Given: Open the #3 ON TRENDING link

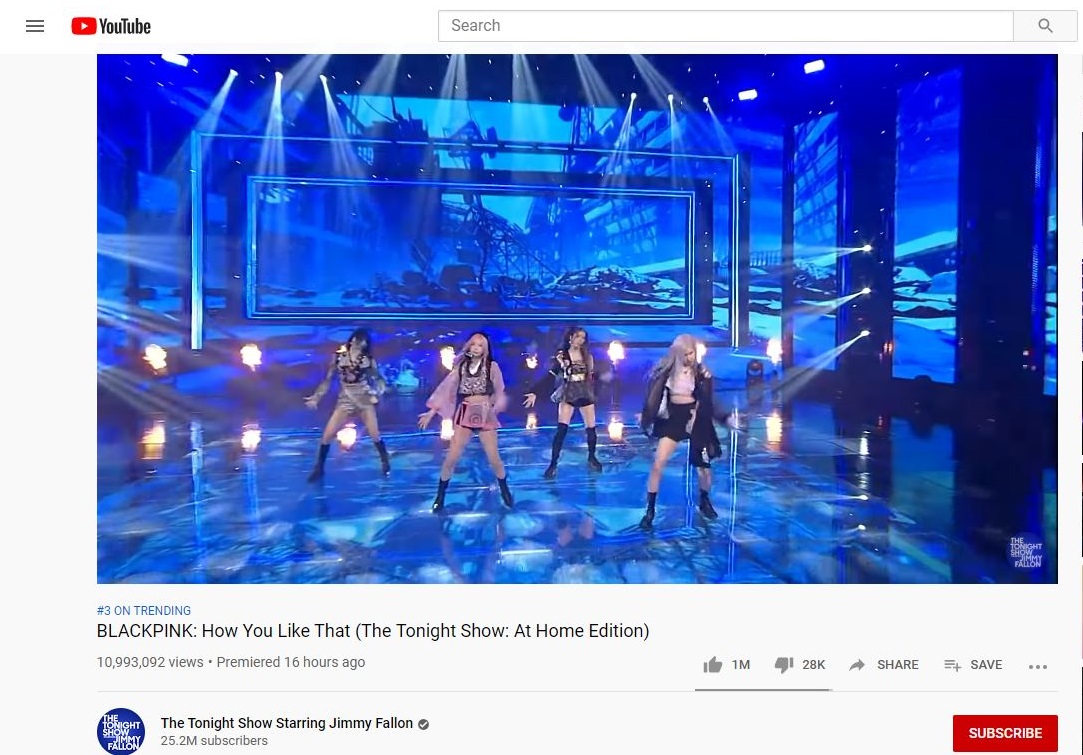Looking at the screenshot, I should (x=144, y=611).
